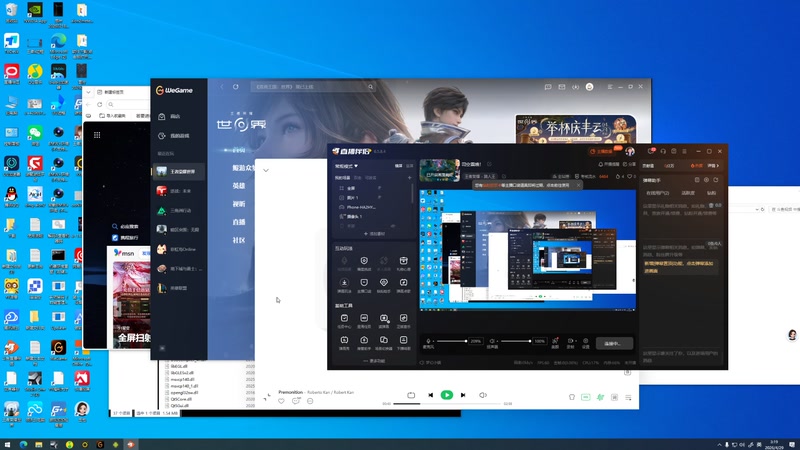Viewport: 800px width, 450px height.
Task: Refresh the WeGame page
Action: click(236, 87)
